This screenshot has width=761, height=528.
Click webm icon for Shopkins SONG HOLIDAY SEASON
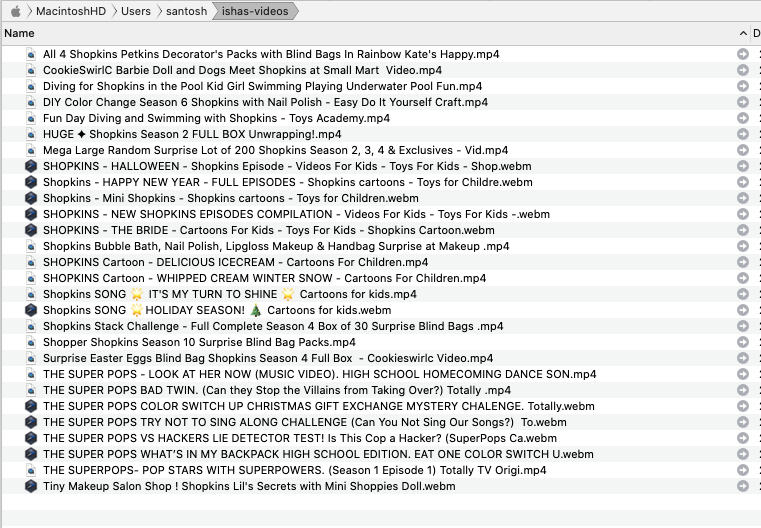point(31,311)
